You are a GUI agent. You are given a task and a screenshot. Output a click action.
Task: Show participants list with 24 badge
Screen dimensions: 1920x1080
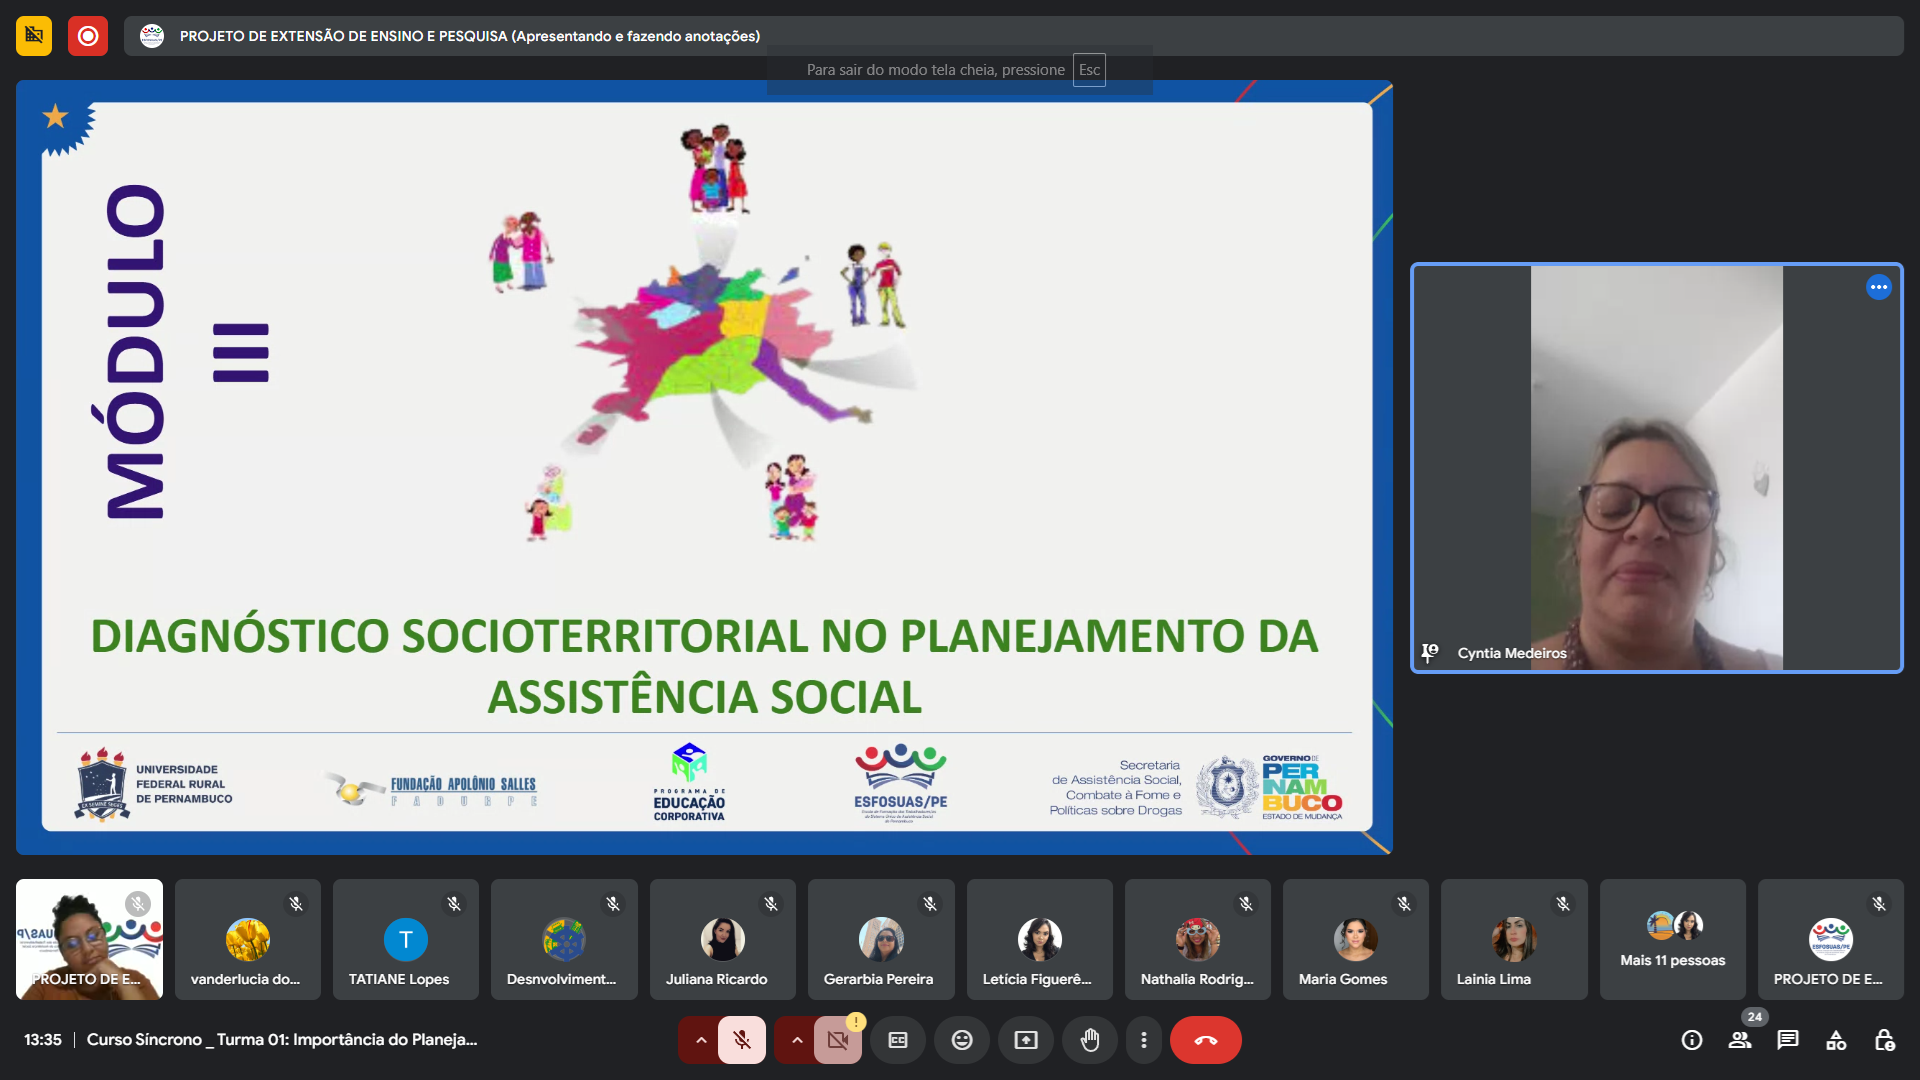[x=1740, y=1040]
